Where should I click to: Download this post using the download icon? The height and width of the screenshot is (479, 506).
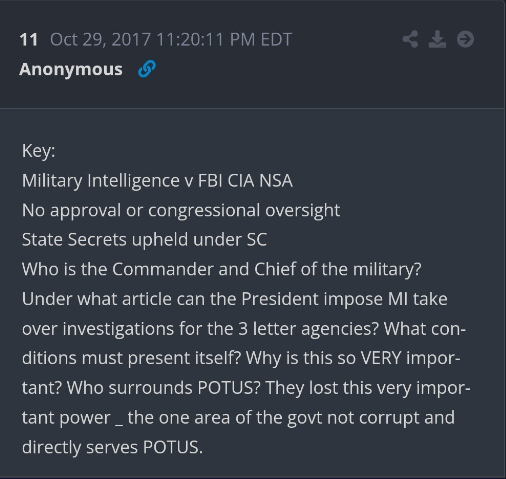pyautogui.click(x=437, y=39)
